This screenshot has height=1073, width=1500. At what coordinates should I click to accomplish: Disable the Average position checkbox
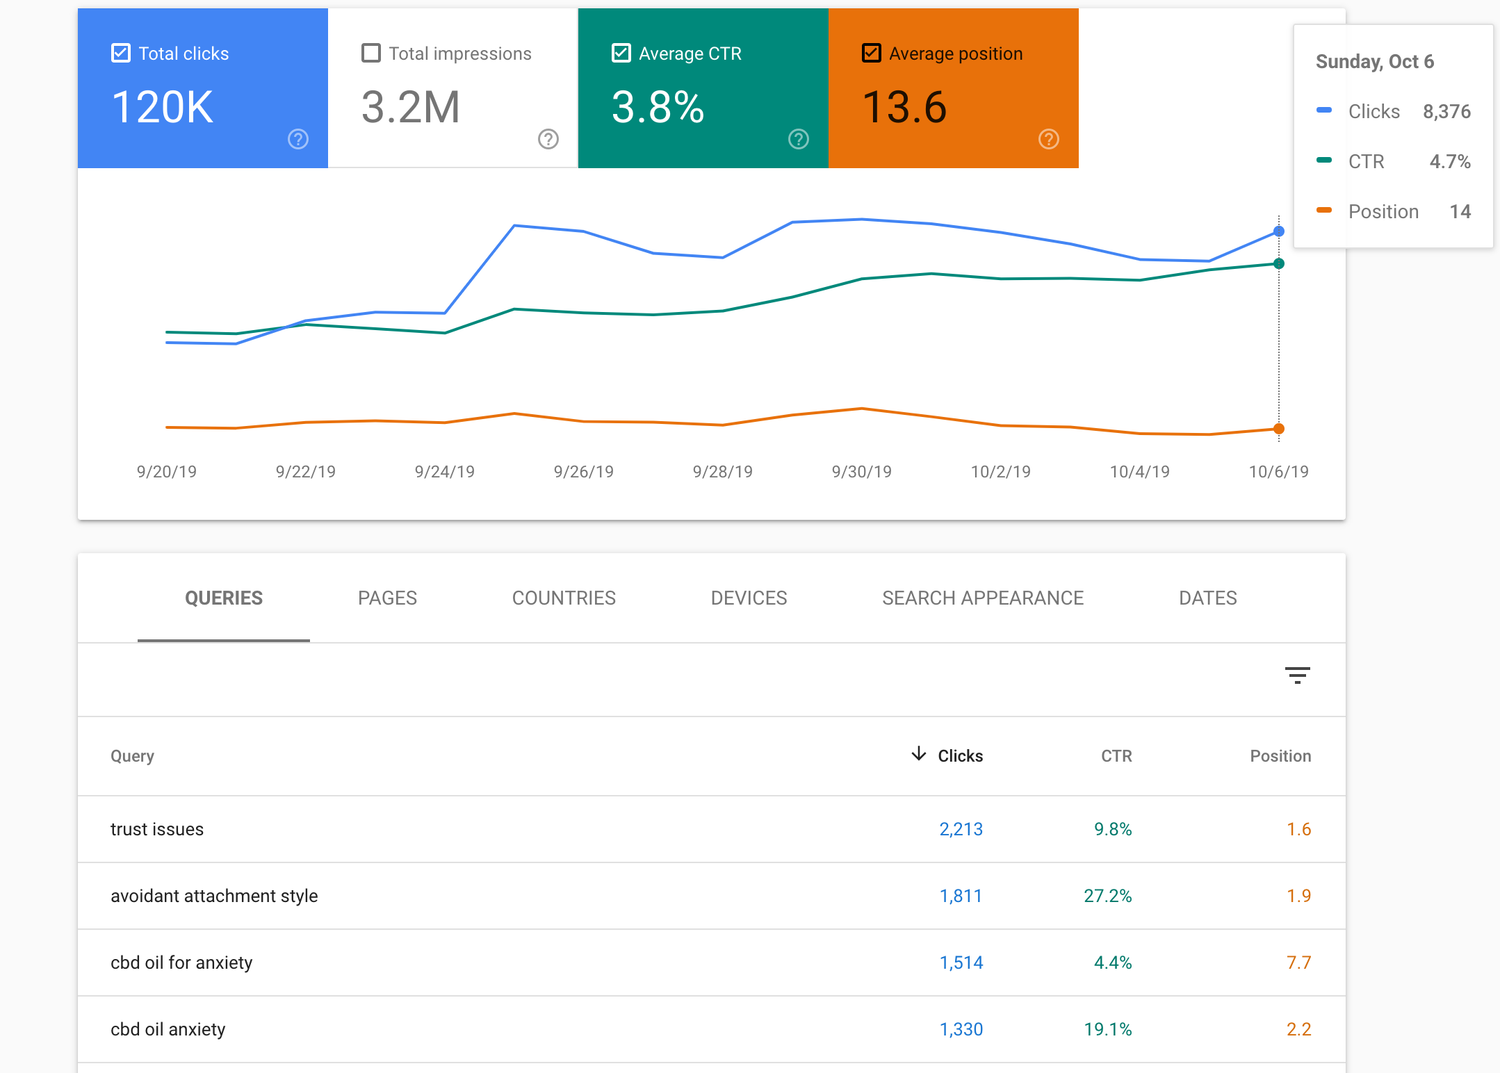(871, 53)
